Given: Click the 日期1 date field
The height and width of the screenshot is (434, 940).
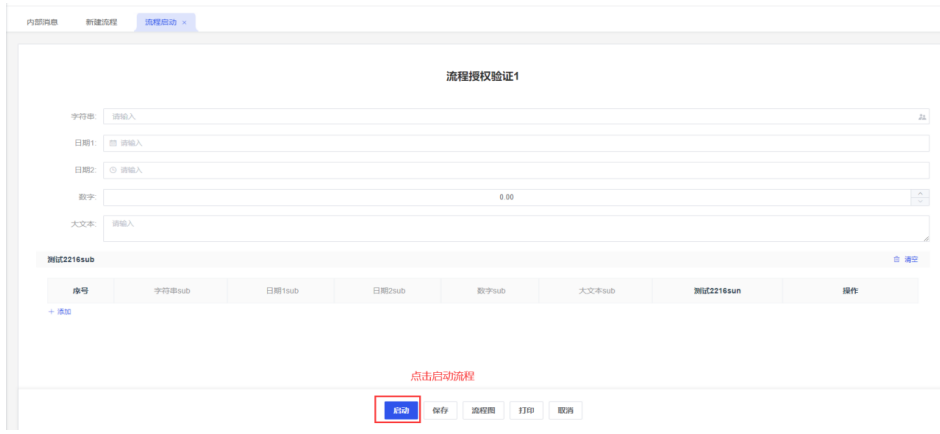Looking at the screenshot, I should coord(516,143).
